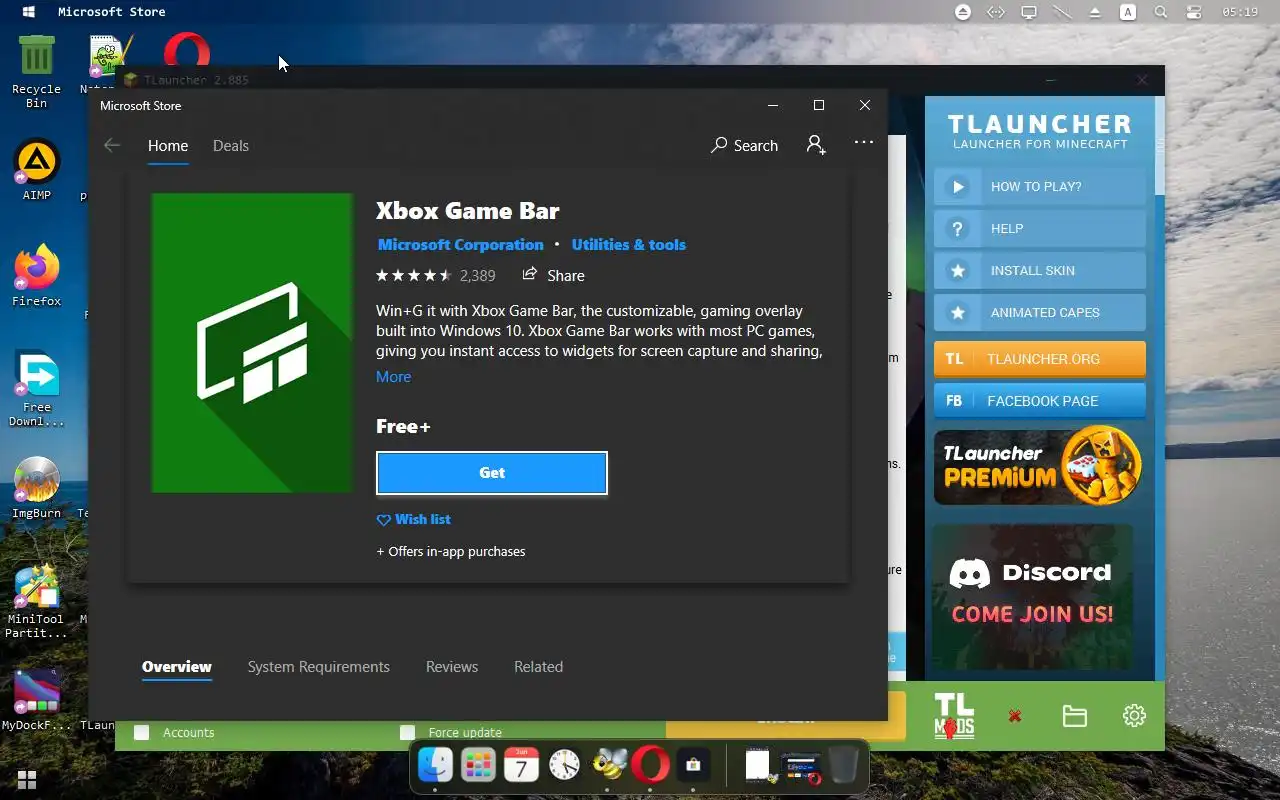The width and height of the screenshot is (1280, 800).
Task: Open Opera in the dock
Action: point(650,766)
